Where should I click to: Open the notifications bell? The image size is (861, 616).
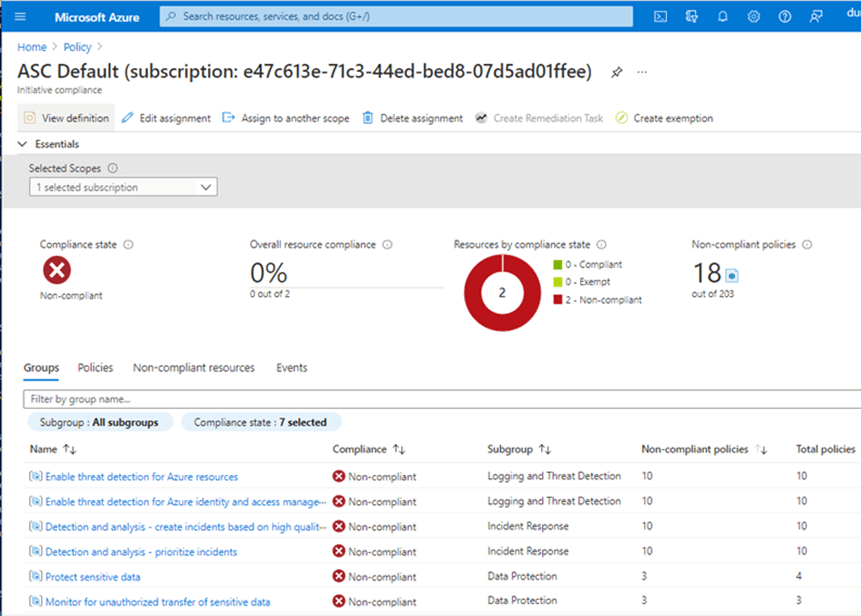(723, 17)
